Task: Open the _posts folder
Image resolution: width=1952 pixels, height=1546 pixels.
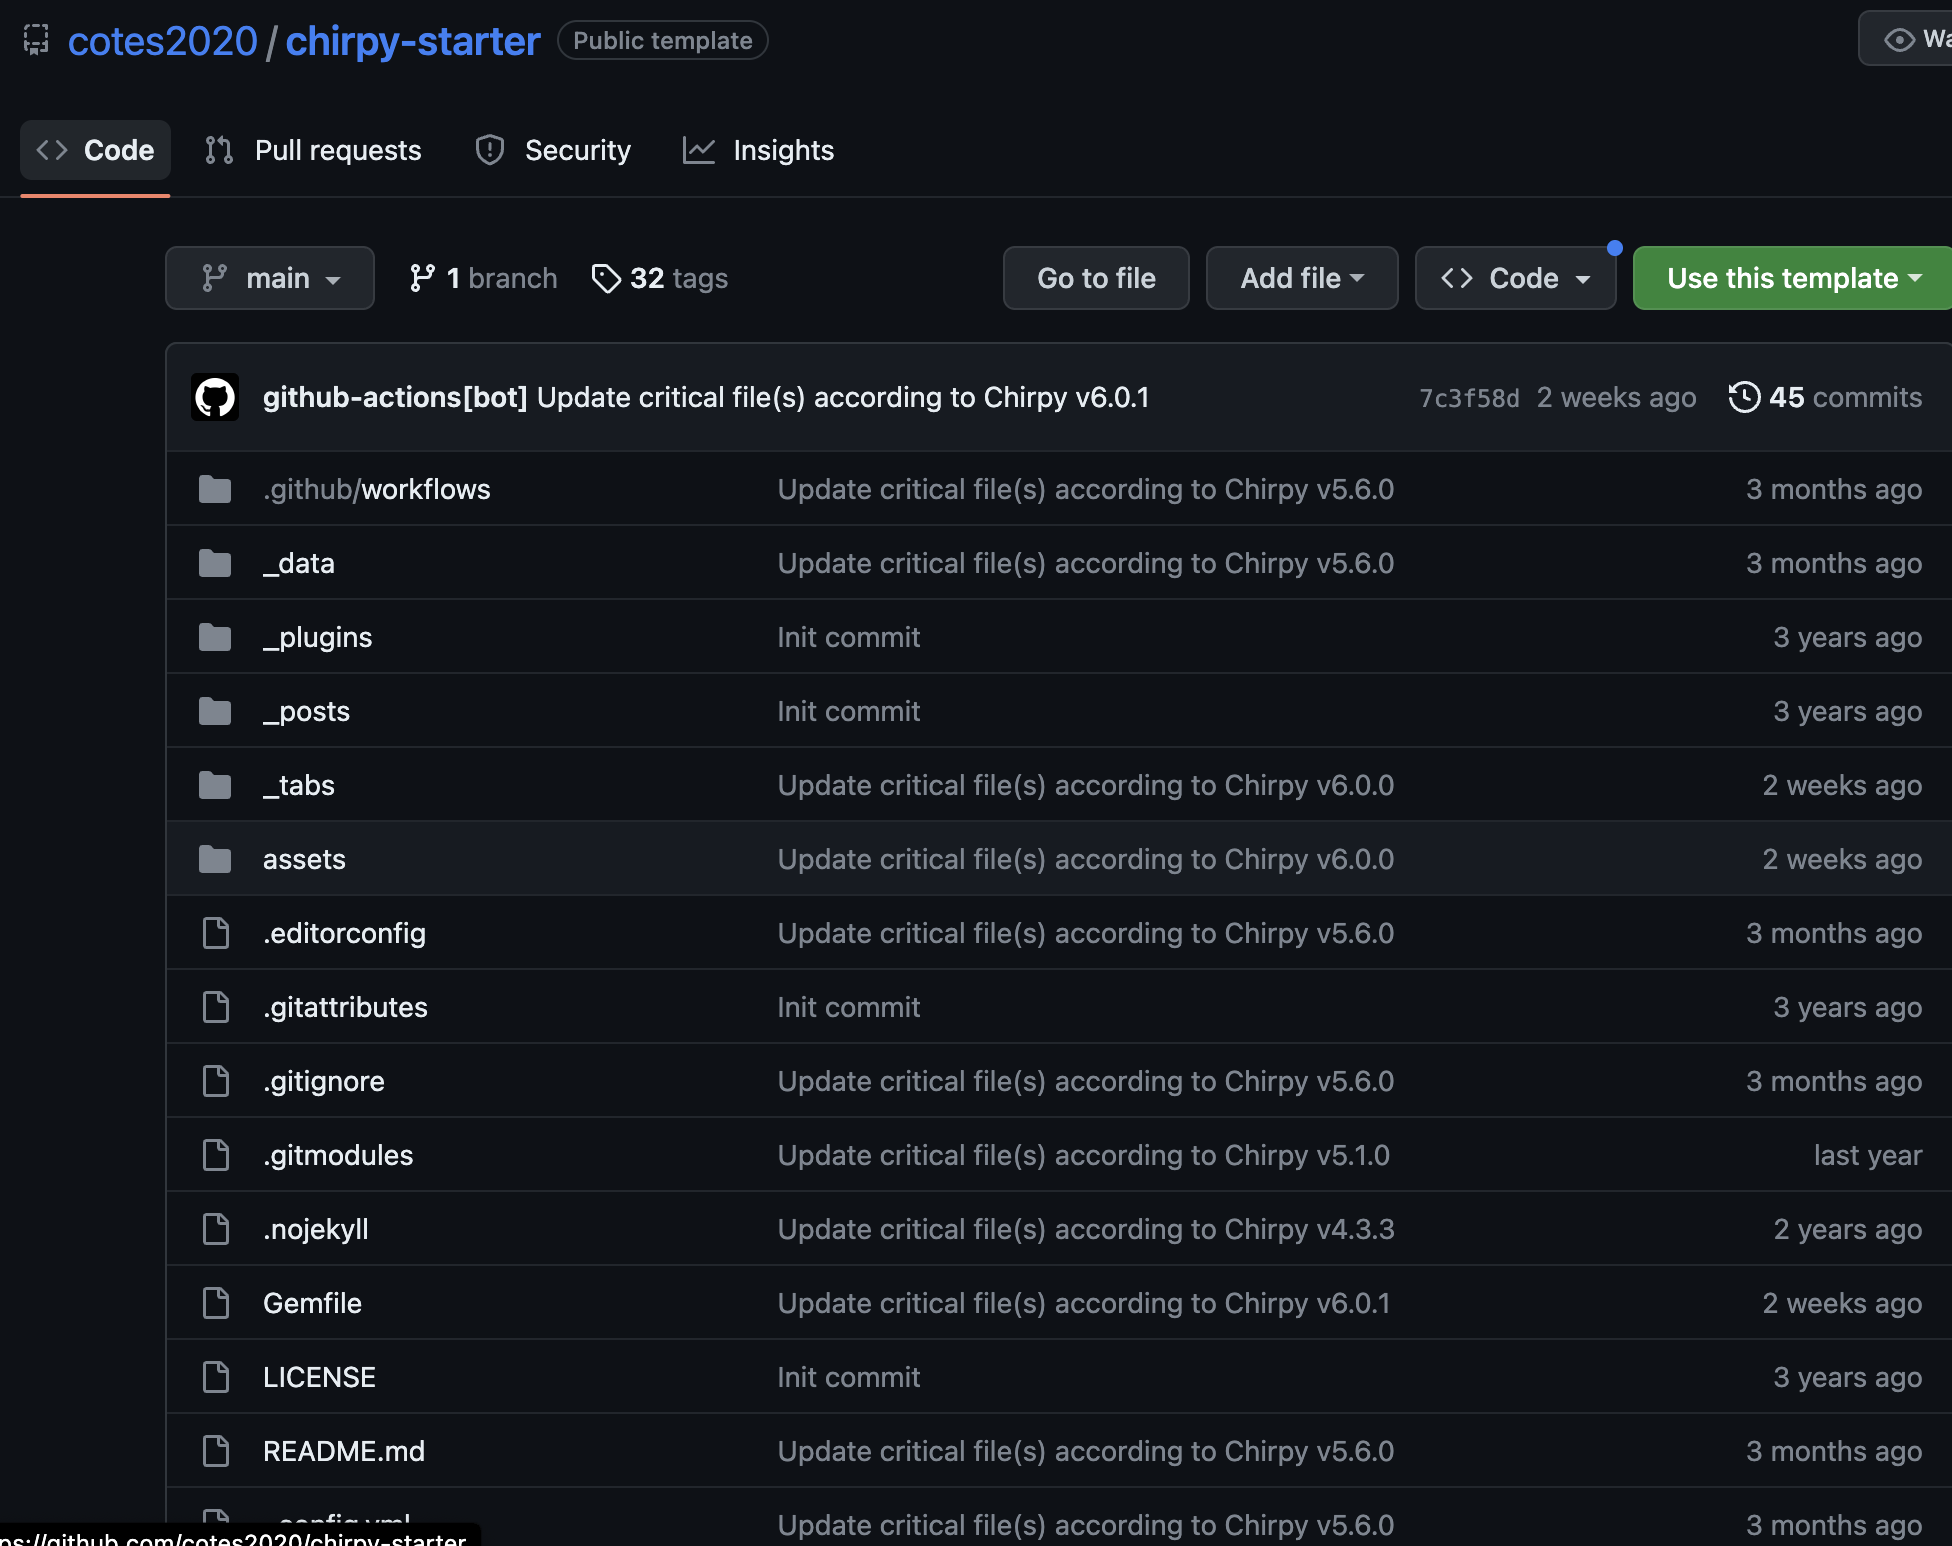Action: point(306,711)
